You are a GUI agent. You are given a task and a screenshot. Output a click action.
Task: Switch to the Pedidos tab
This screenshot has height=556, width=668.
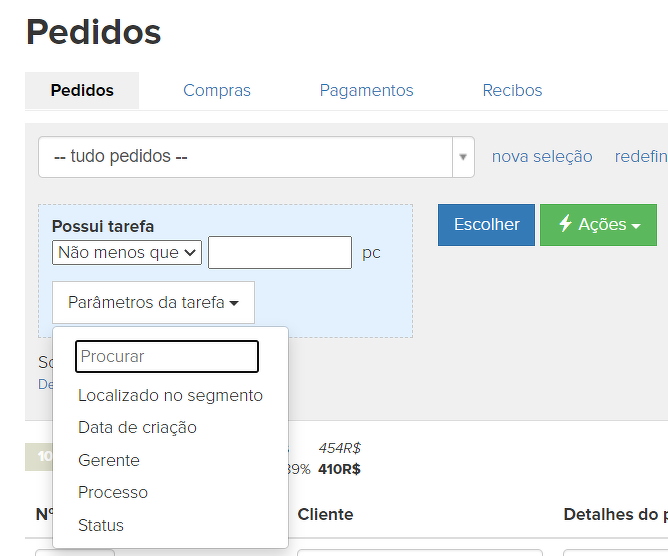[x=82, y=90]
